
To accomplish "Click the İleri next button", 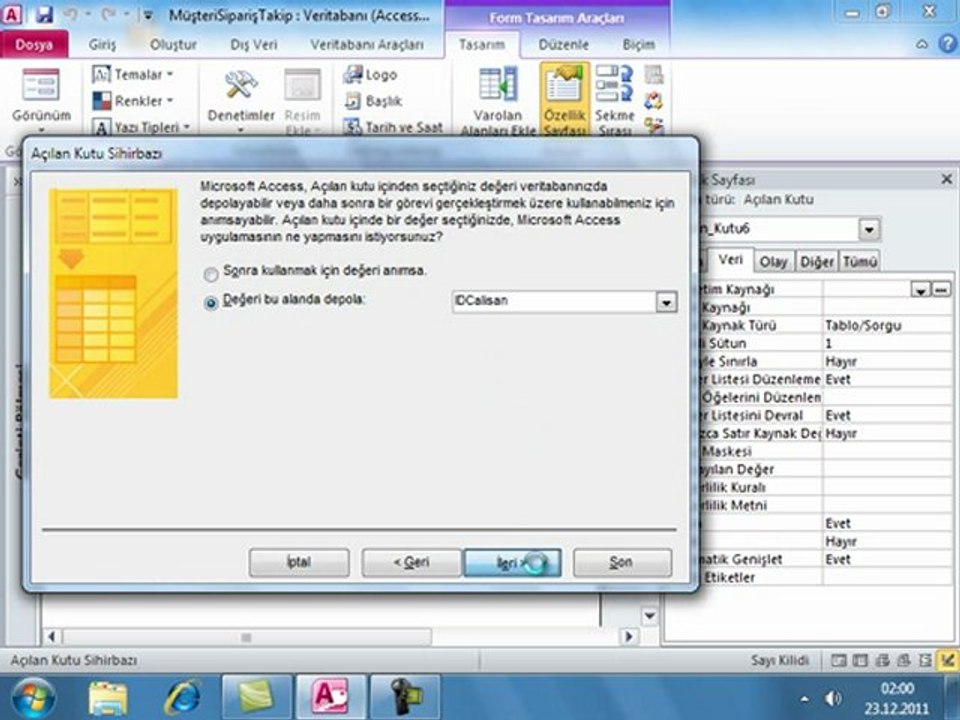I will [512, 562].
